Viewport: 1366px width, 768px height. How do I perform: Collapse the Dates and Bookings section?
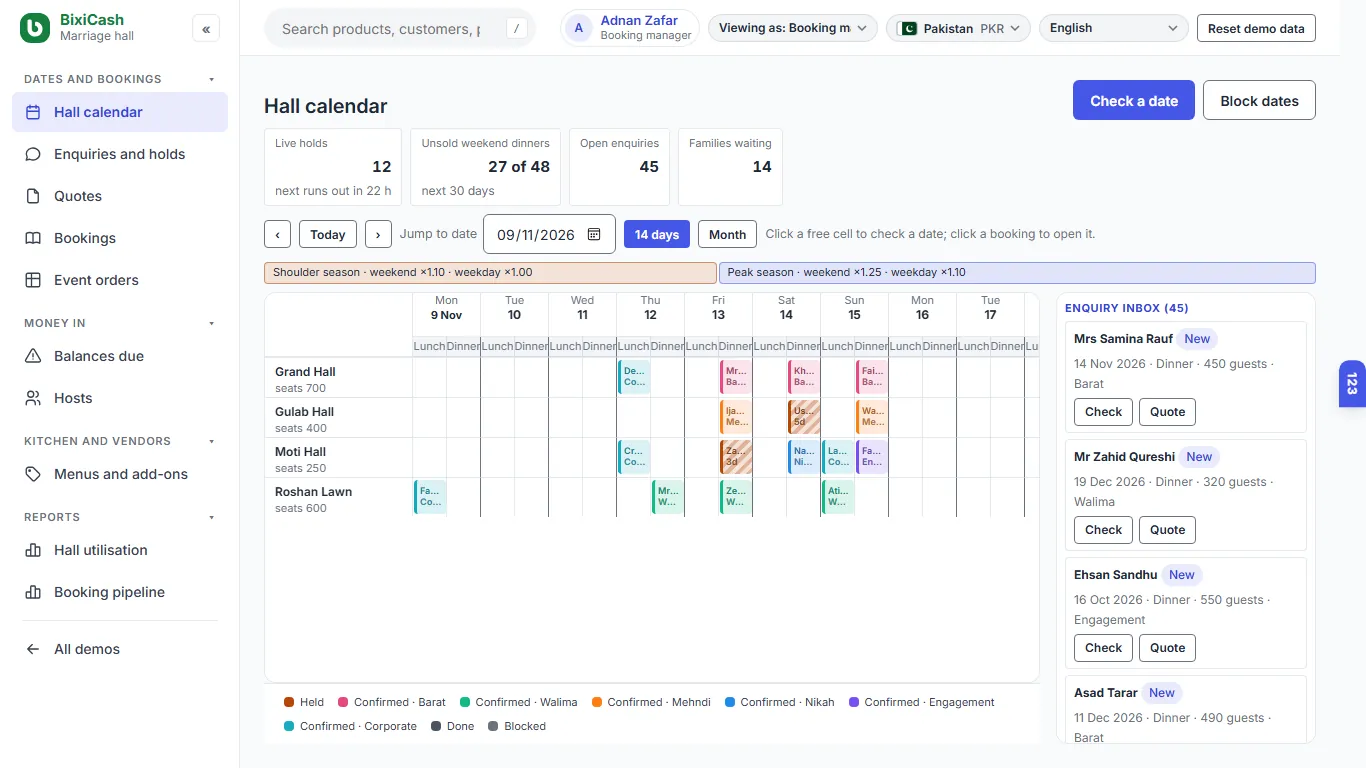click(211, 79)
